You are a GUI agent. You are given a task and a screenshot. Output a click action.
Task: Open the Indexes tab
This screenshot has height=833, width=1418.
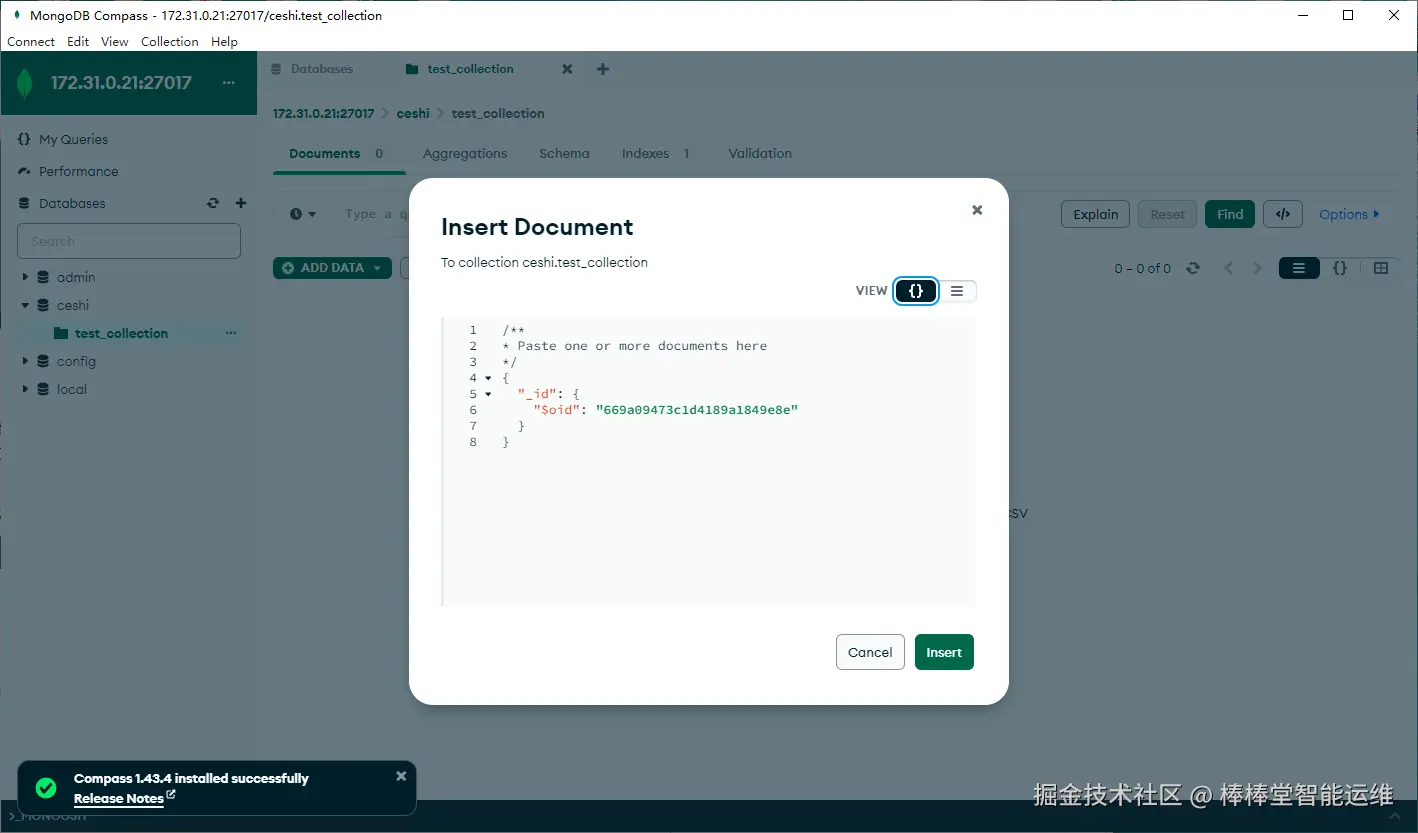pyautogui.click(x=656, y=153)
